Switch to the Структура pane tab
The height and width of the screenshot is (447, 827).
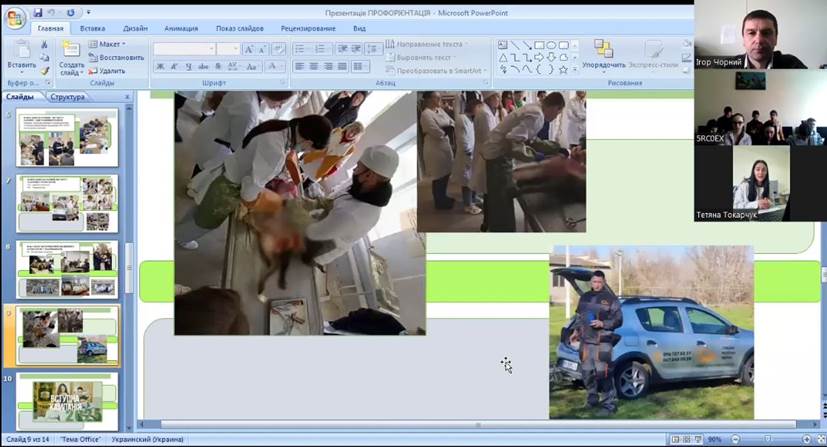pos(67,97)
